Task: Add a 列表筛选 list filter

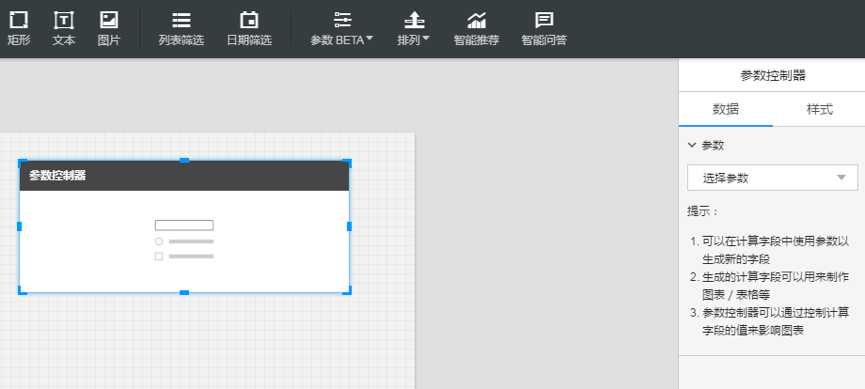Action: click(x=181, y=29)
